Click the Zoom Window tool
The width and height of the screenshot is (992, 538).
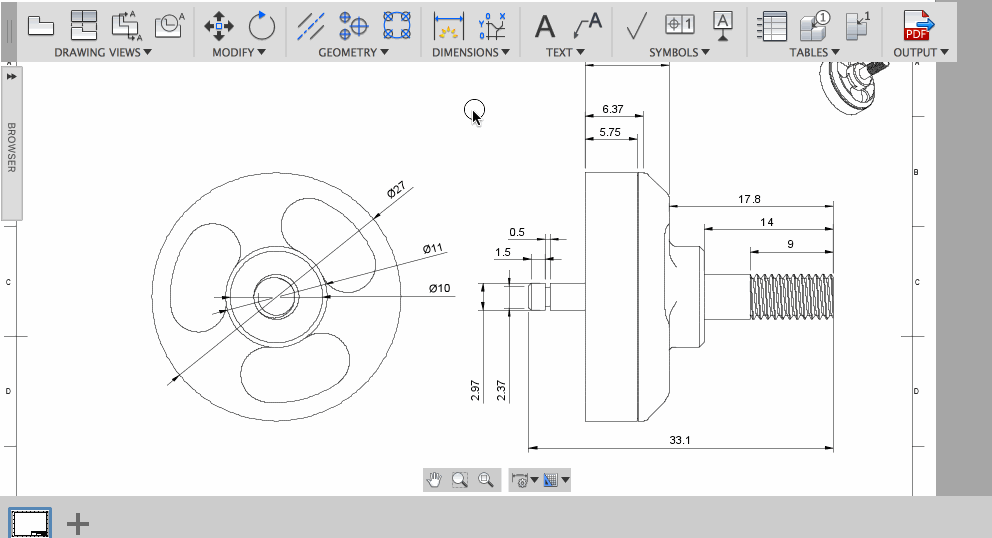tap(460, 480)
